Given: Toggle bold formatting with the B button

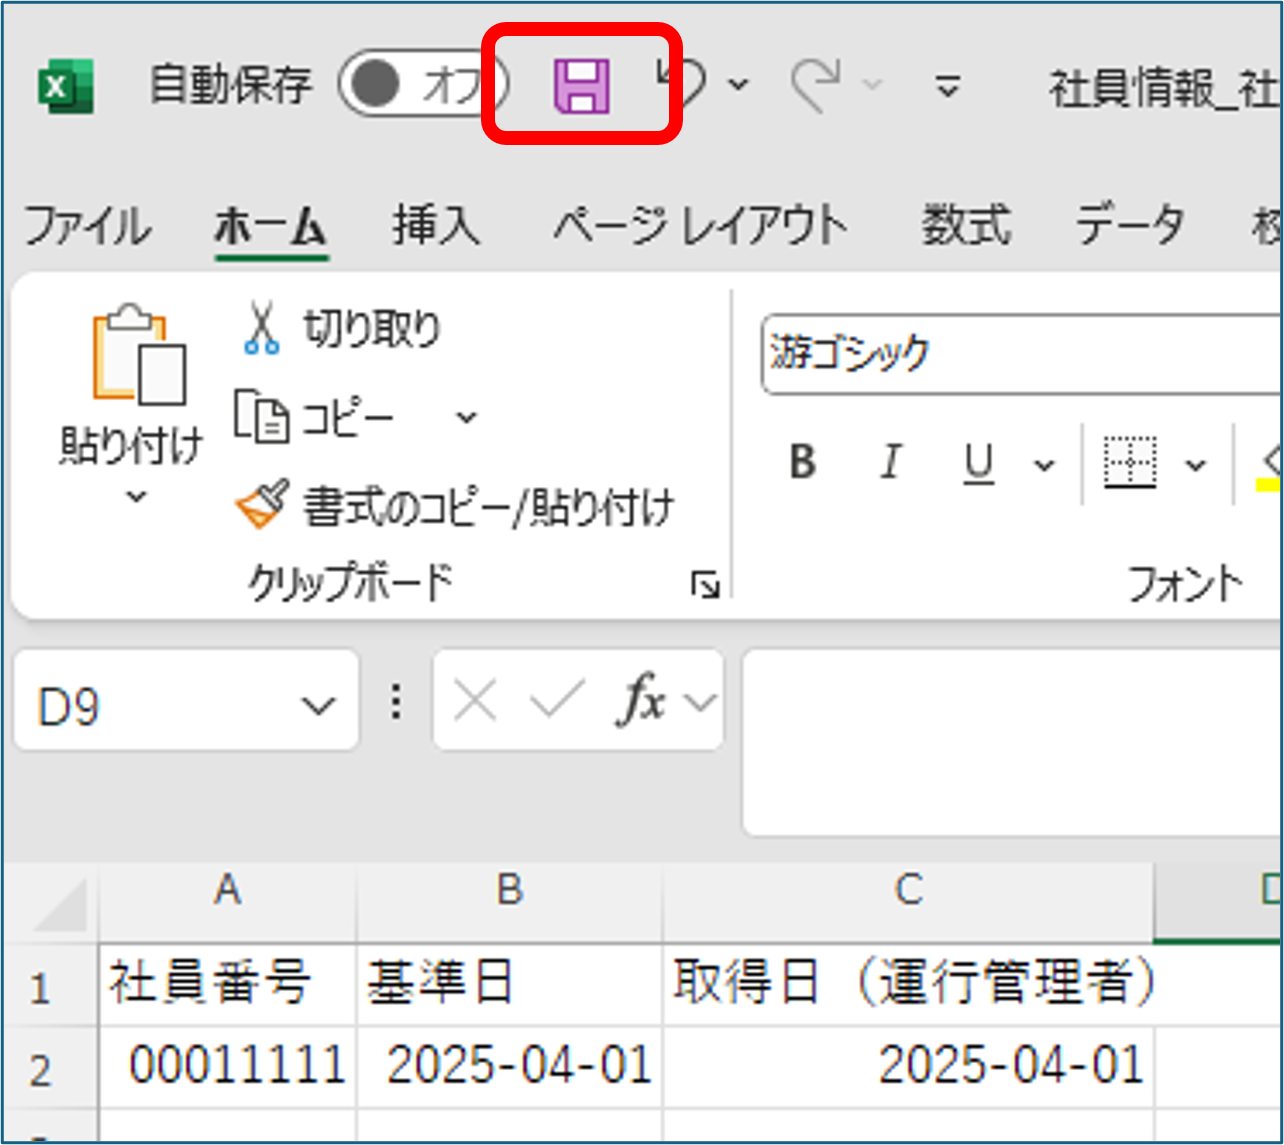Looking at the screenshot, I should 800,462.
